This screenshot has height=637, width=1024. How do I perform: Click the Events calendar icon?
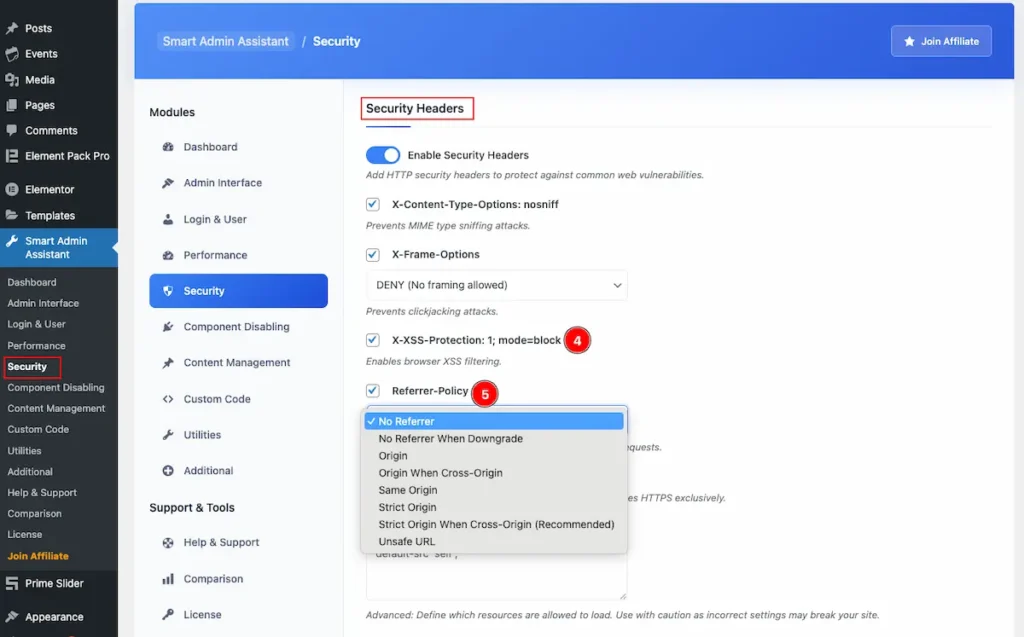[12, 54]
